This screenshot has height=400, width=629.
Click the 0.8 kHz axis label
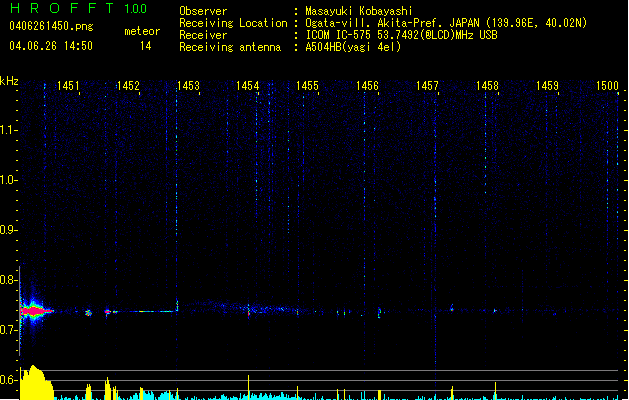pyautogui.click(x=7, y=280)
